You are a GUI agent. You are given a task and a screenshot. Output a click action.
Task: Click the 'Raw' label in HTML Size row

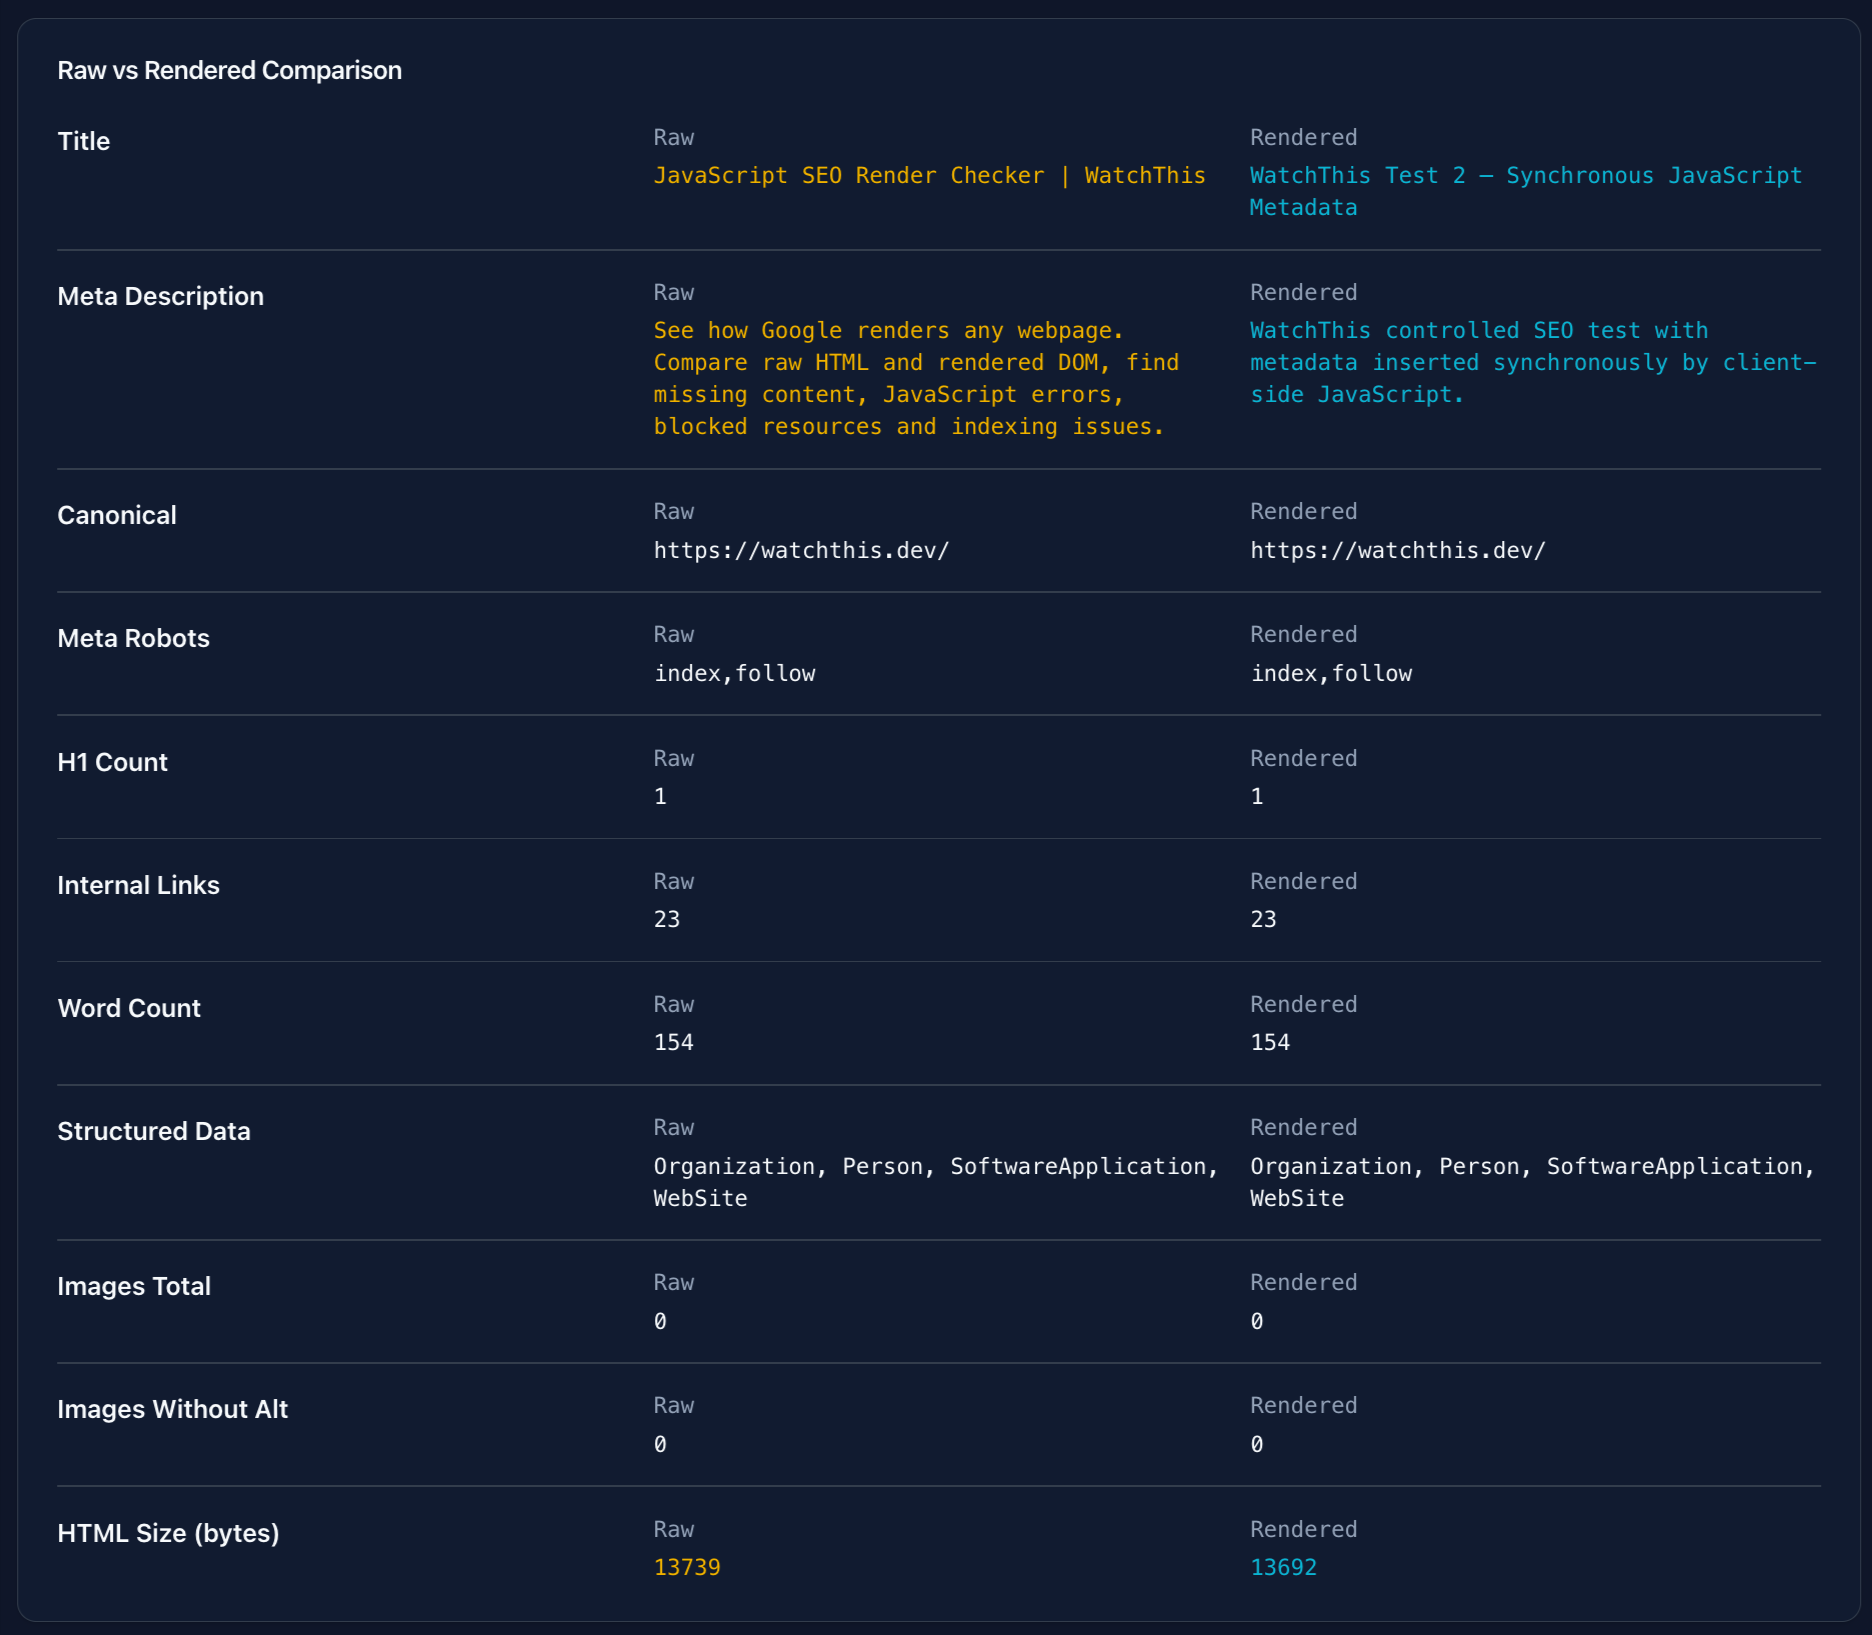tap(674, 1530)
